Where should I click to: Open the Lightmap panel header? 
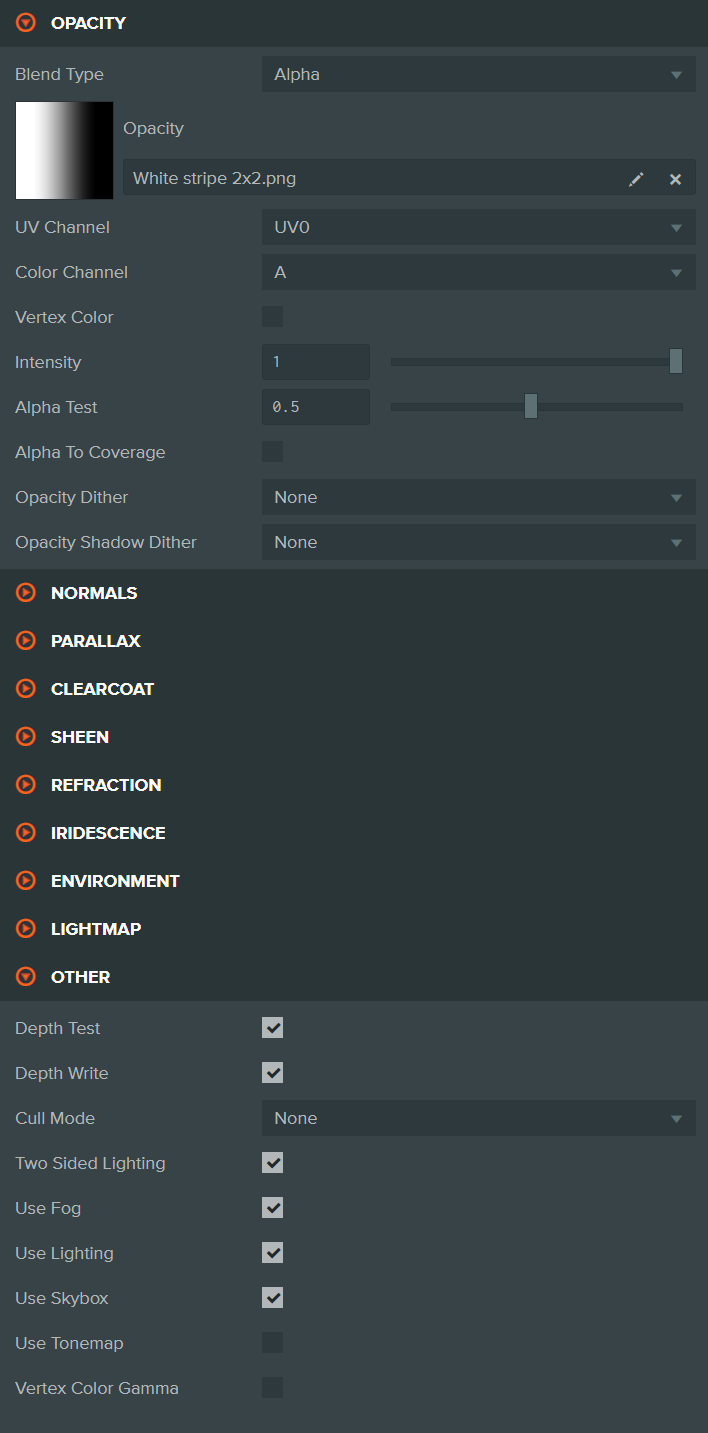tap(96, 929)
